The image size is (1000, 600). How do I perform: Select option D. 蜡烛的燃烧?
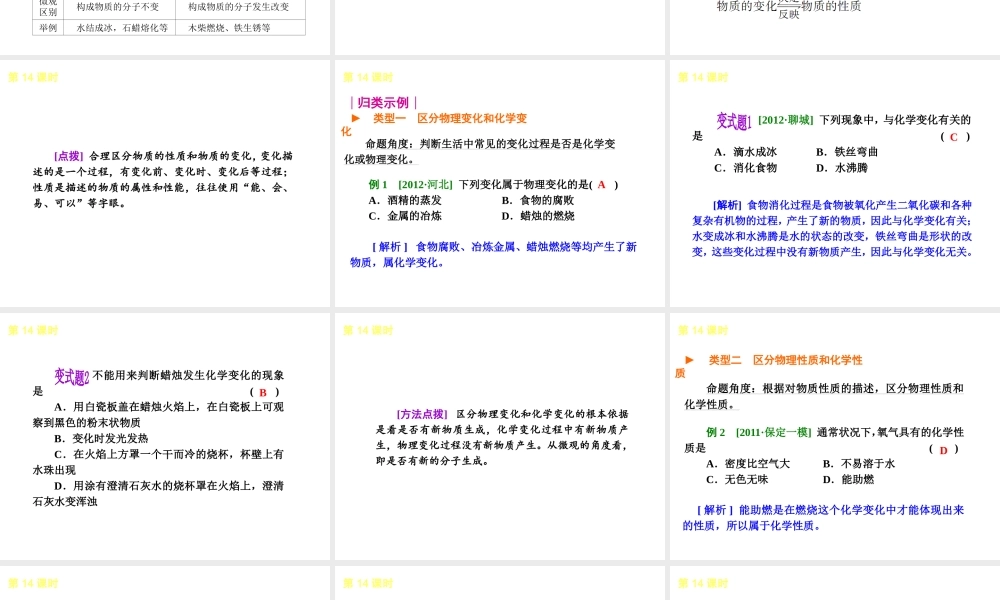(538, 216)
